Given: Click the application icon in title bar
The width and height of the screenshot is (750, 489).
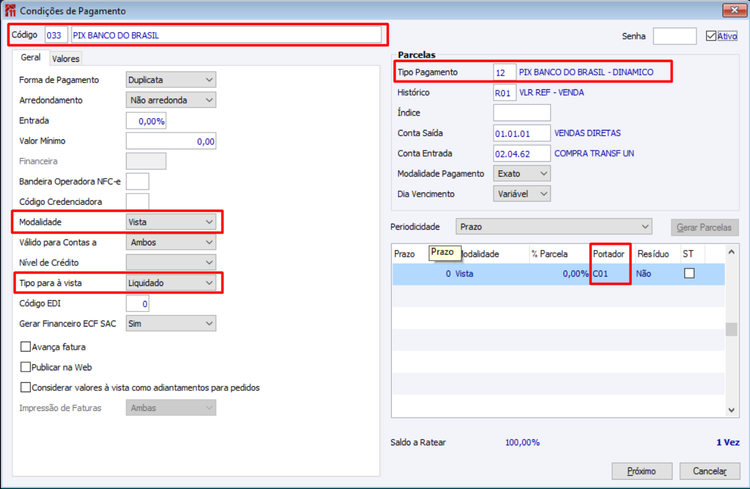Looking at the screenshot, I should [x=10, y=10].
